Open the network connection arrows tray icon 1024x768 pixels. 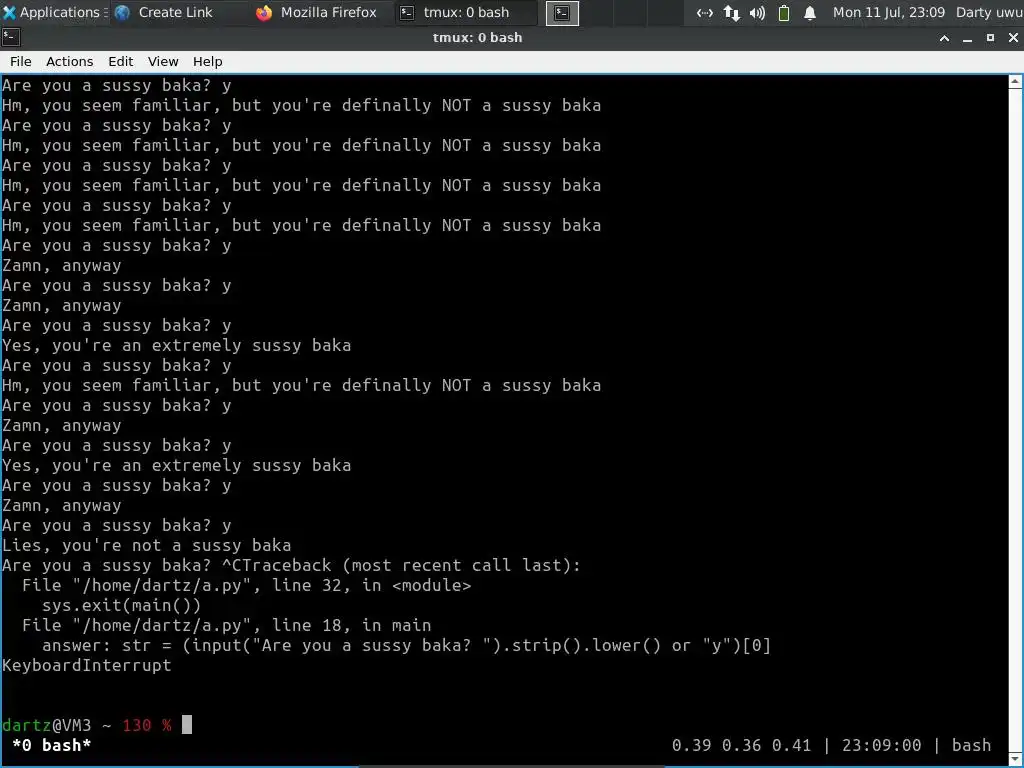[x=705, y=12]
